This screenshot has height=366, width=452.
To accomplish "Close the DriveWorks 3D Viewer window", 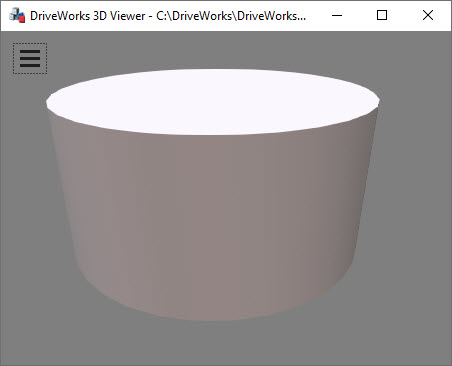I will (428, 15).
